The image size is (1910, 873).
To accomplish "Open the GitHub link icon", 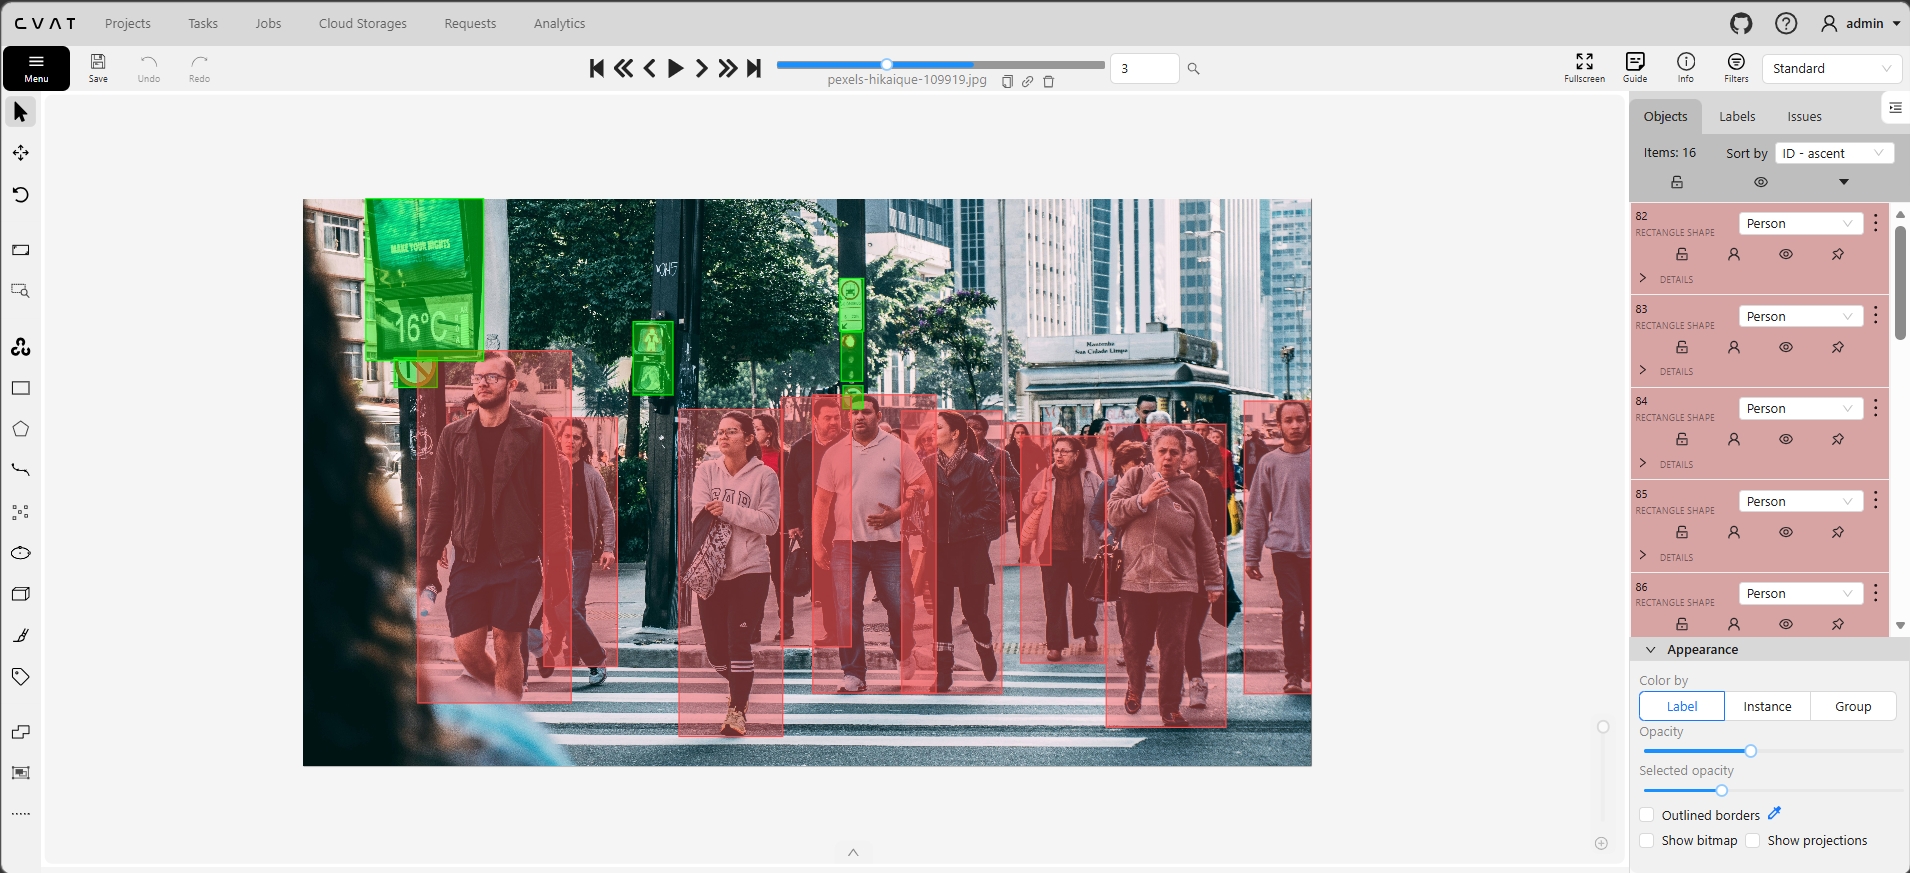I will click(1741, 23).
